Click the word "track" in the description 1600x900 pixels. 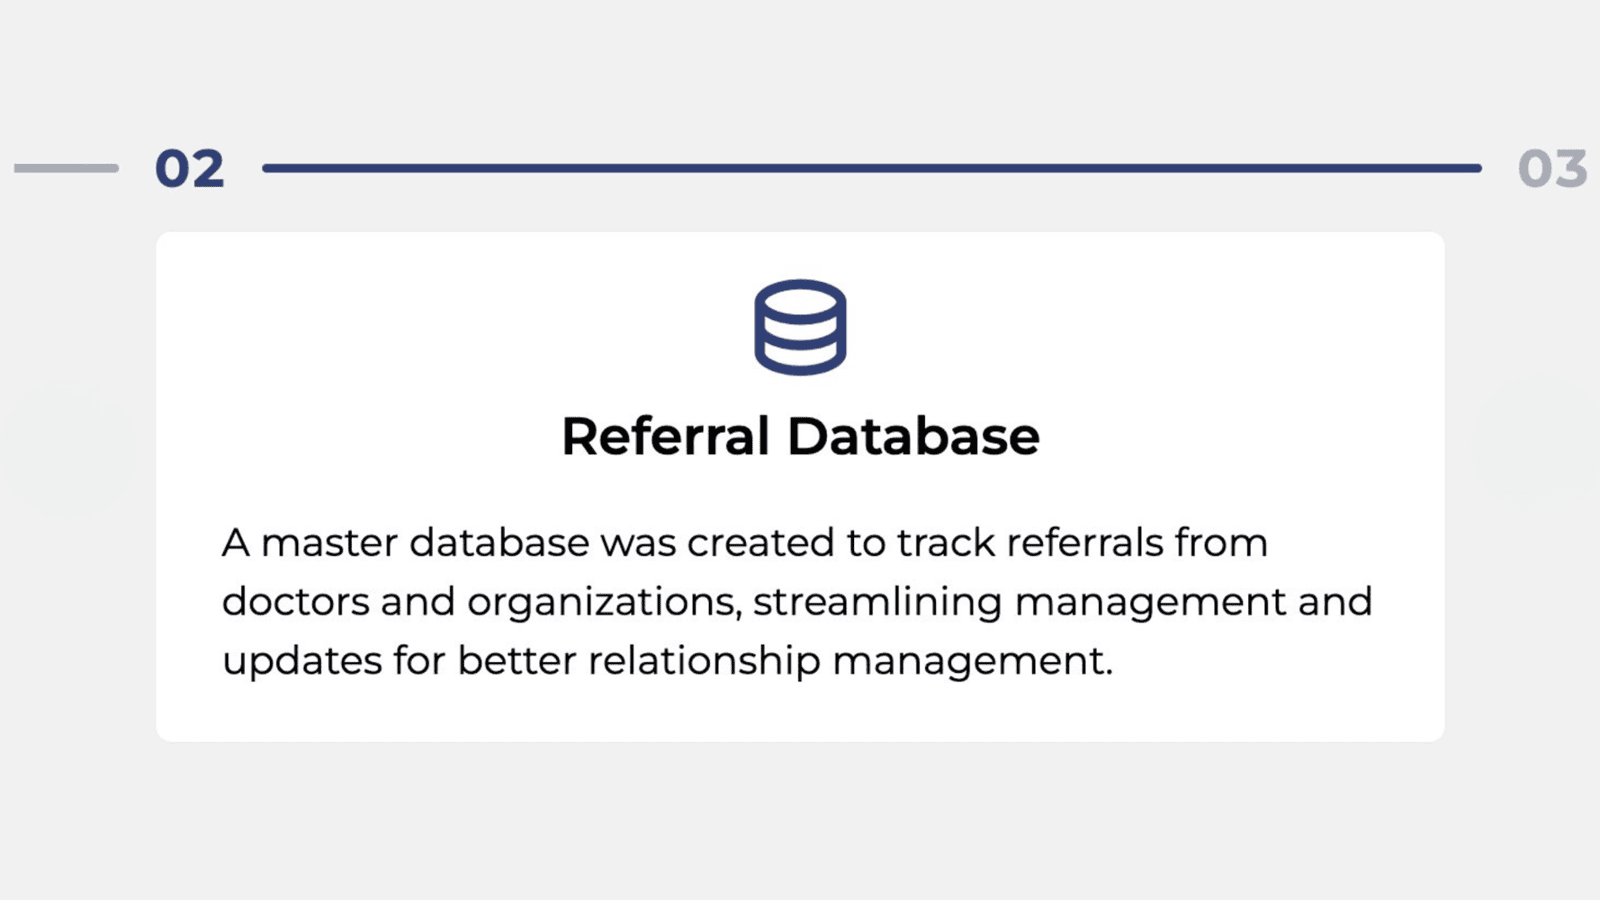(x=946, y=543)
